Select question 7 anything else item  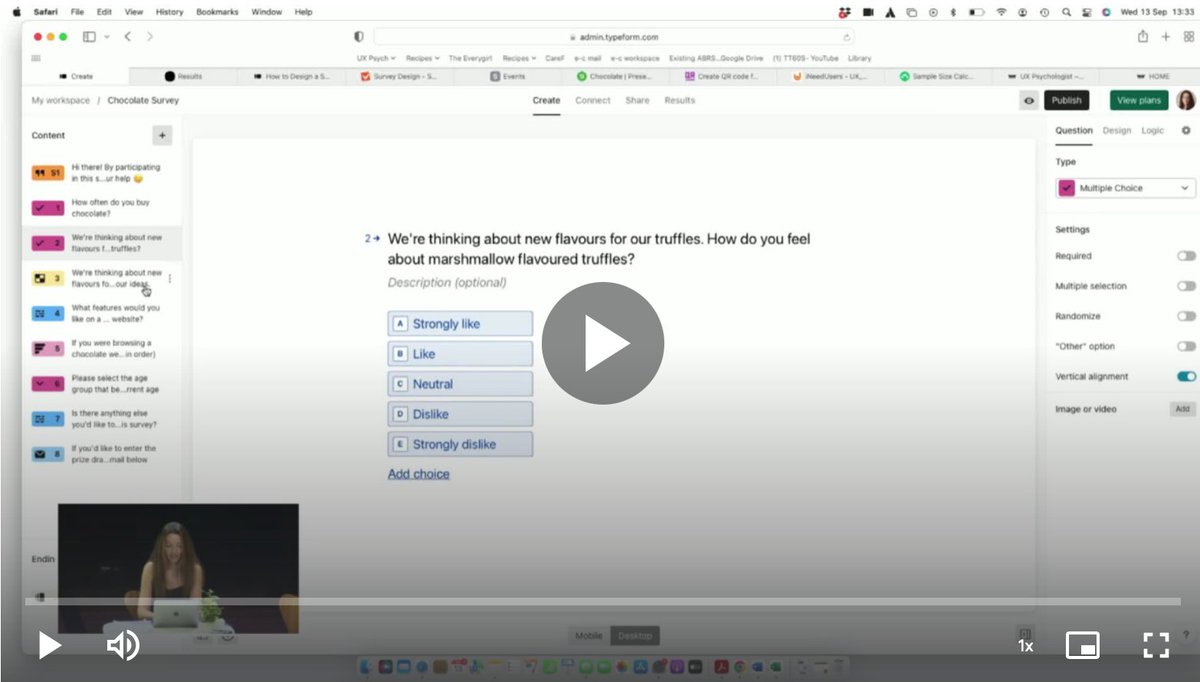click(x=102, y=419)
